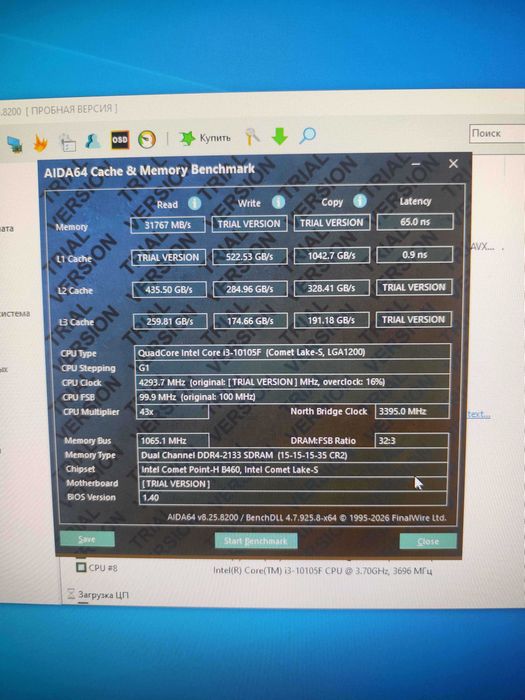Click BIOS Version 1.40 field
Image resolution: width=525 pixels, height=700 pixels.
(293, 497)
